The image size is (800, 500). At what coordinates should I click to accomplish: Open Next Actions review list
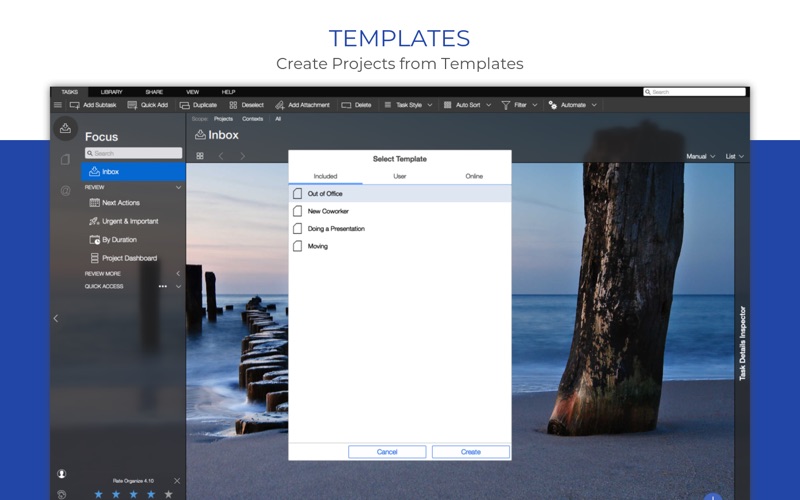(x=115, y=203)
